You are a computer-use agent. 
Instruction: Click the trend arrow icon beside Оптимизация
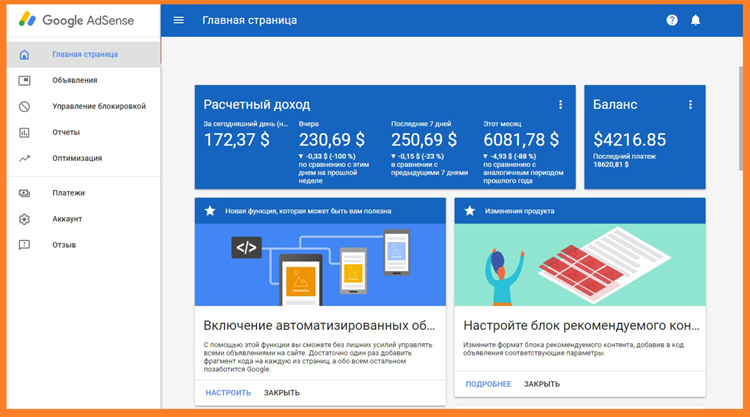24,158
